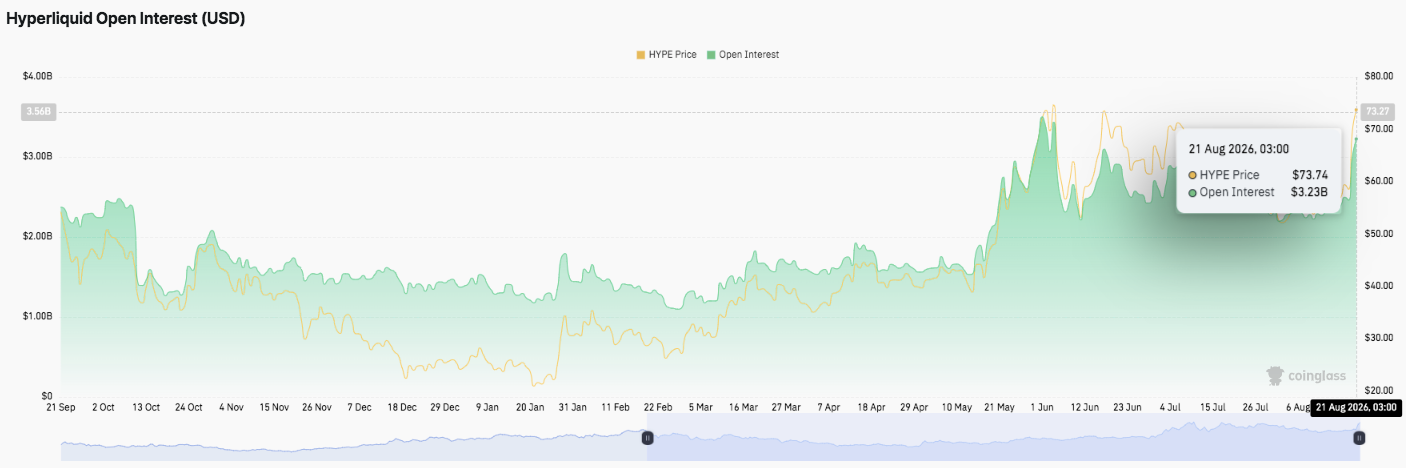The height and width of the screenshot is (468, 1406).
Task: Click the $50.00 right axis label
Action: [x=1379, y=233]
